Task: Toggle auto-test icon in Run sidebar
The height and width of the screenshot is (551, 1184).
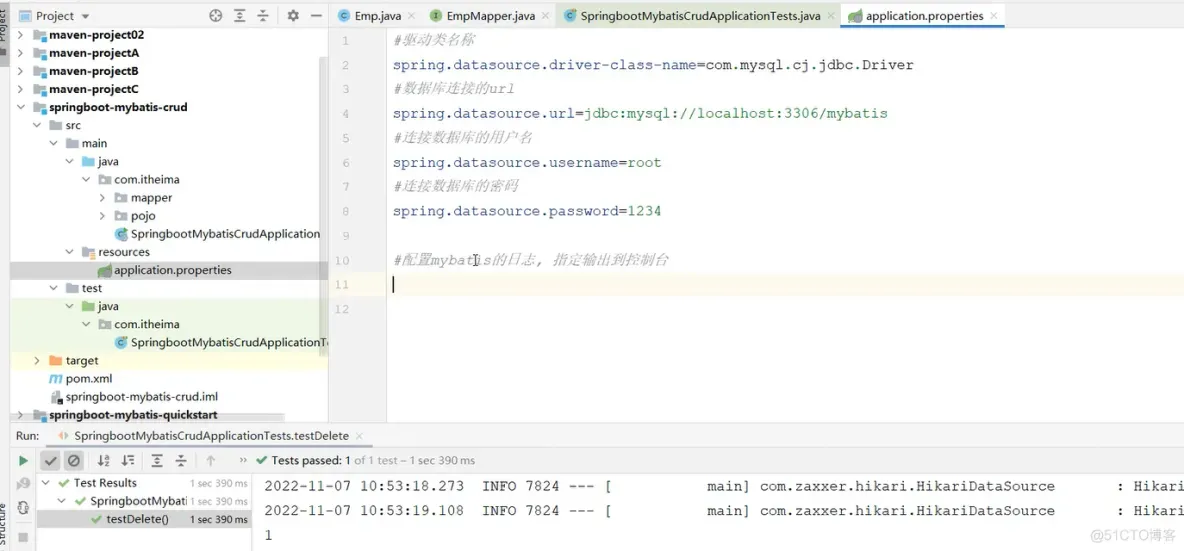Action: [x=23, y=507]
